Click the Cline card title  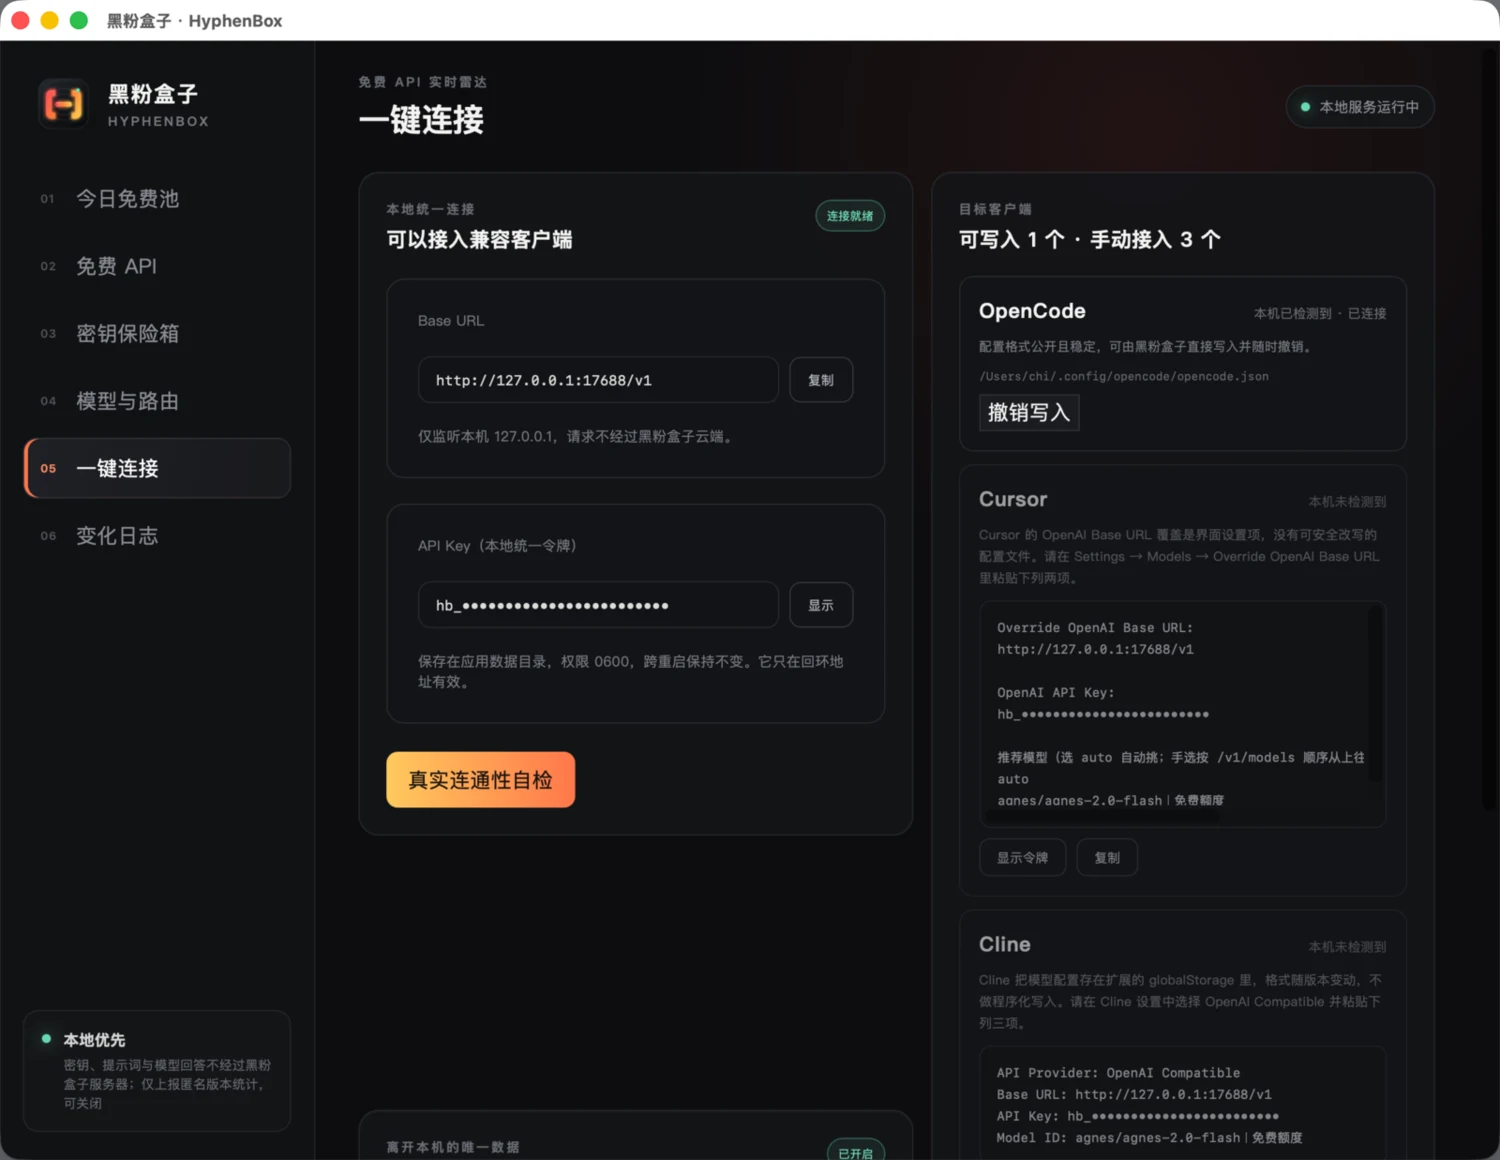(x=1005, y=944)
